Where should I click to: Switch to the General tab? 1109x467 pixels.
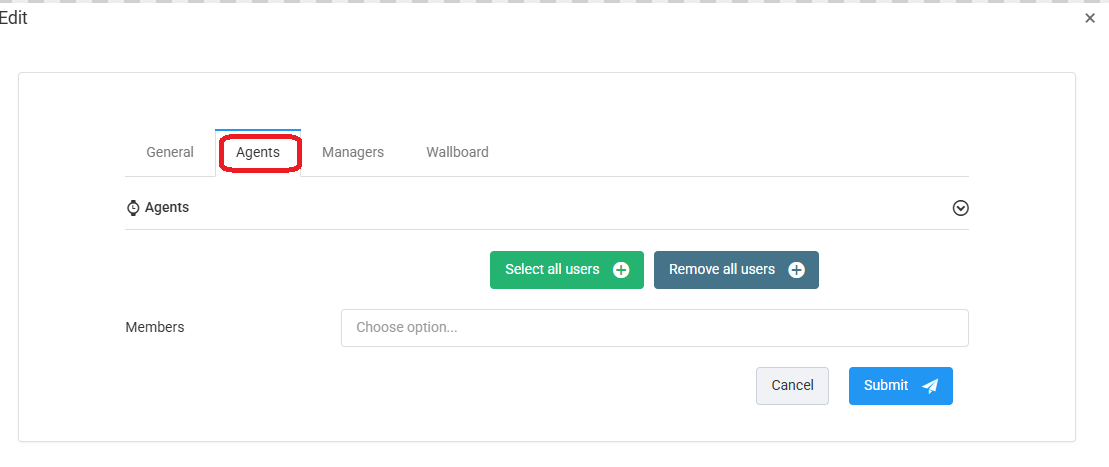click(170, 153)
